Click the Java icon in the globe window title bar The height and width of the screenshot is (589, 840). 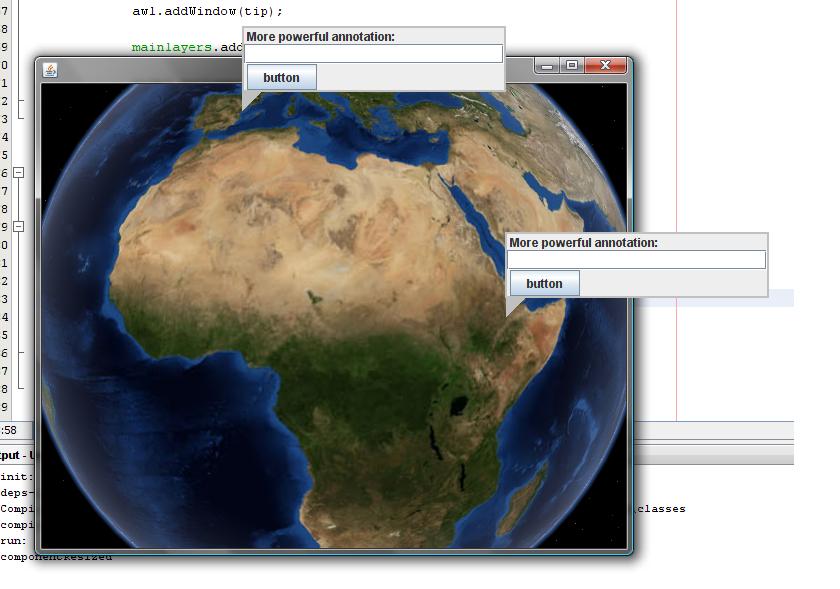pyautogui.click(x=50, y=70)
